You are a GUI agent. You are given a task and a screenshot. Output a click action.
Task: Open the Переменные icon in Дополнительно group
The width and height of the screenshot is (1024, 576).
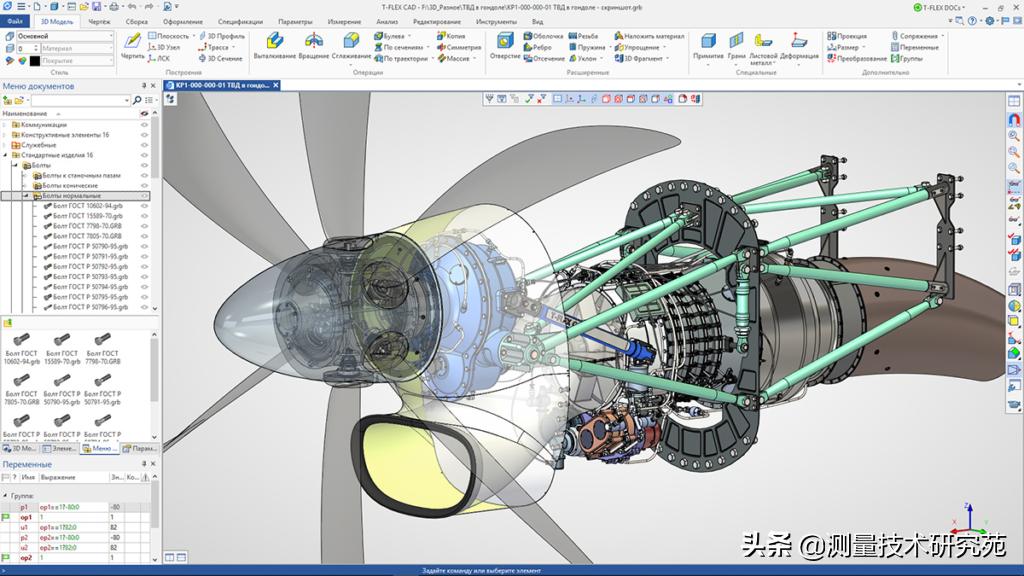[895, 47]
